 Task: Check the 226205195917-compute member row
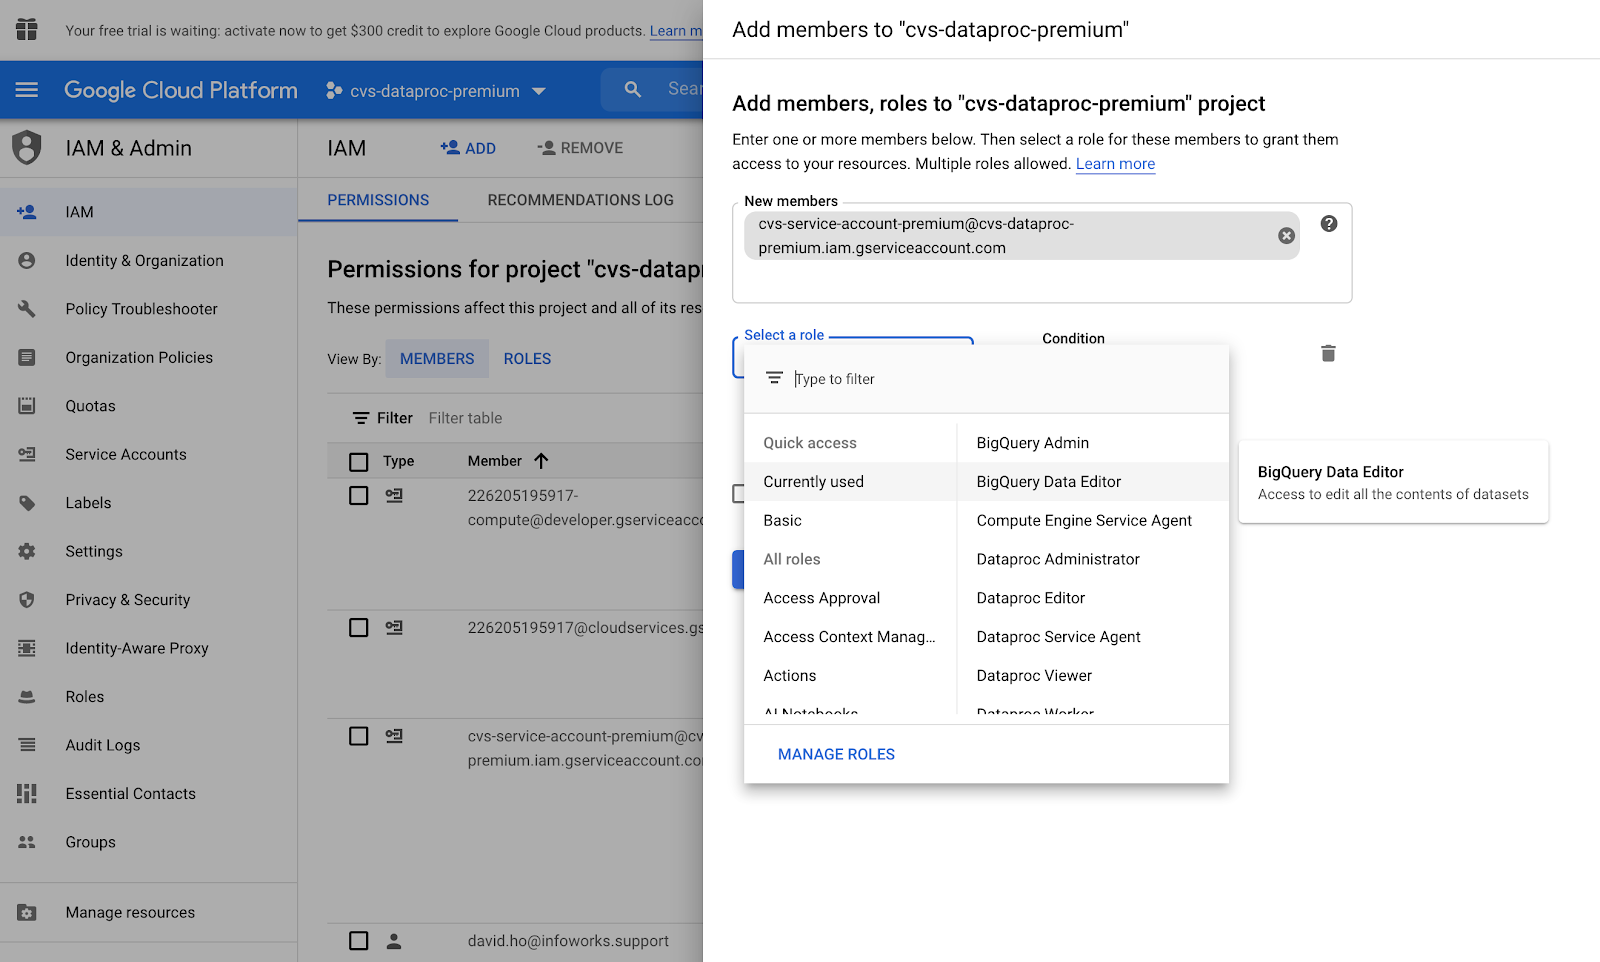[359, 496]
